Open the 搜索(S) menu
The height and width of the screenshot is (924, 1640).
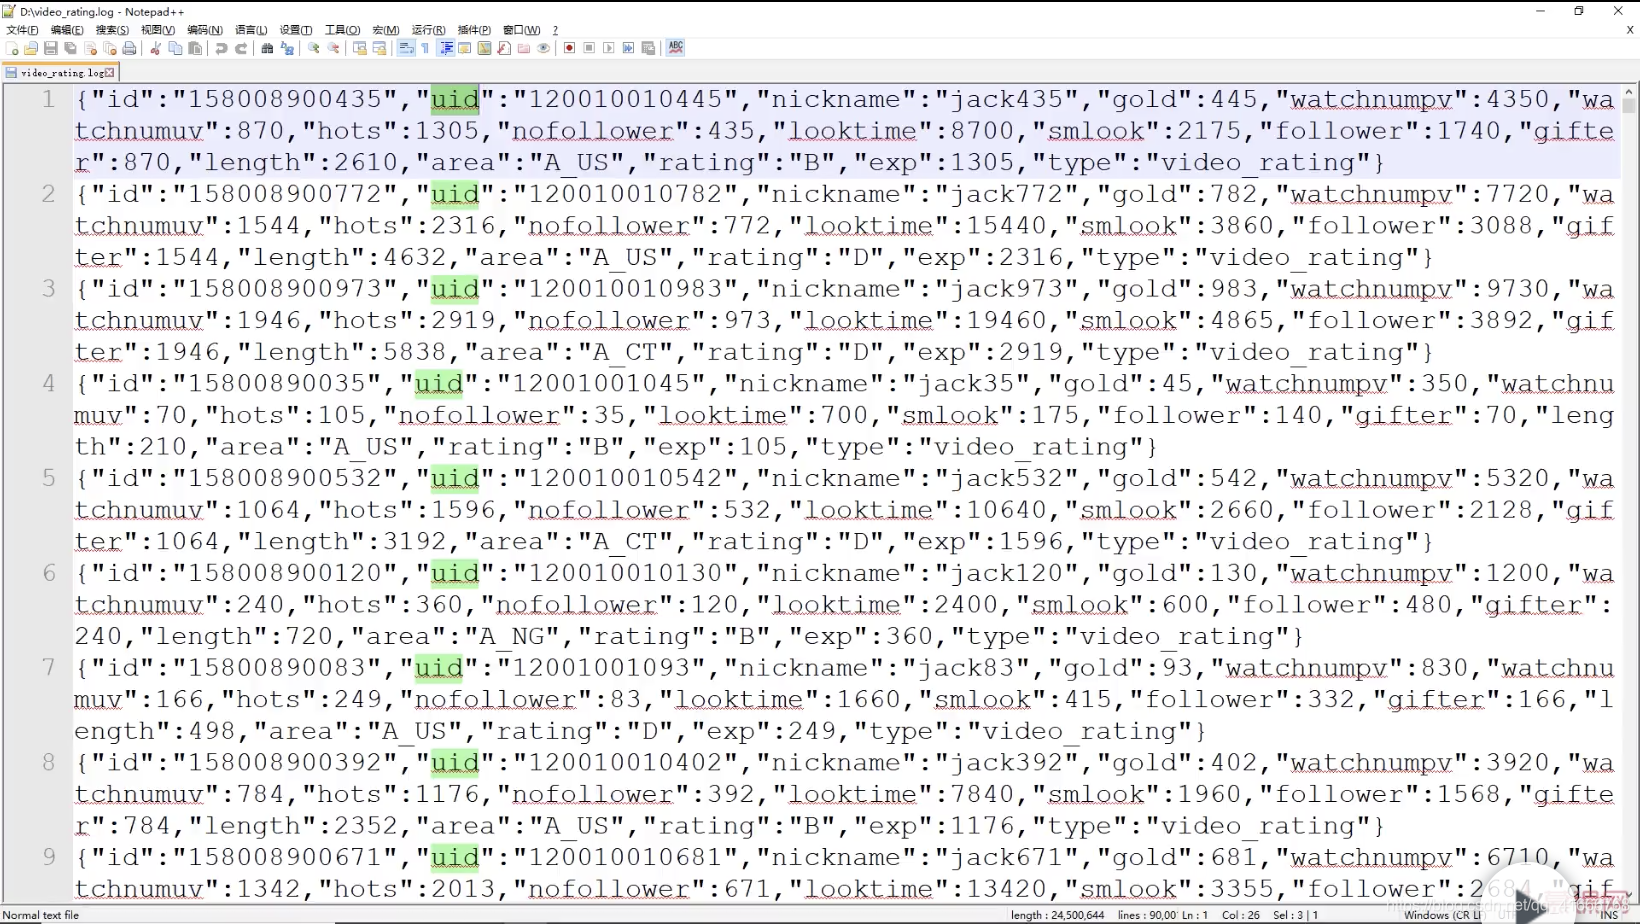(112, 30)
